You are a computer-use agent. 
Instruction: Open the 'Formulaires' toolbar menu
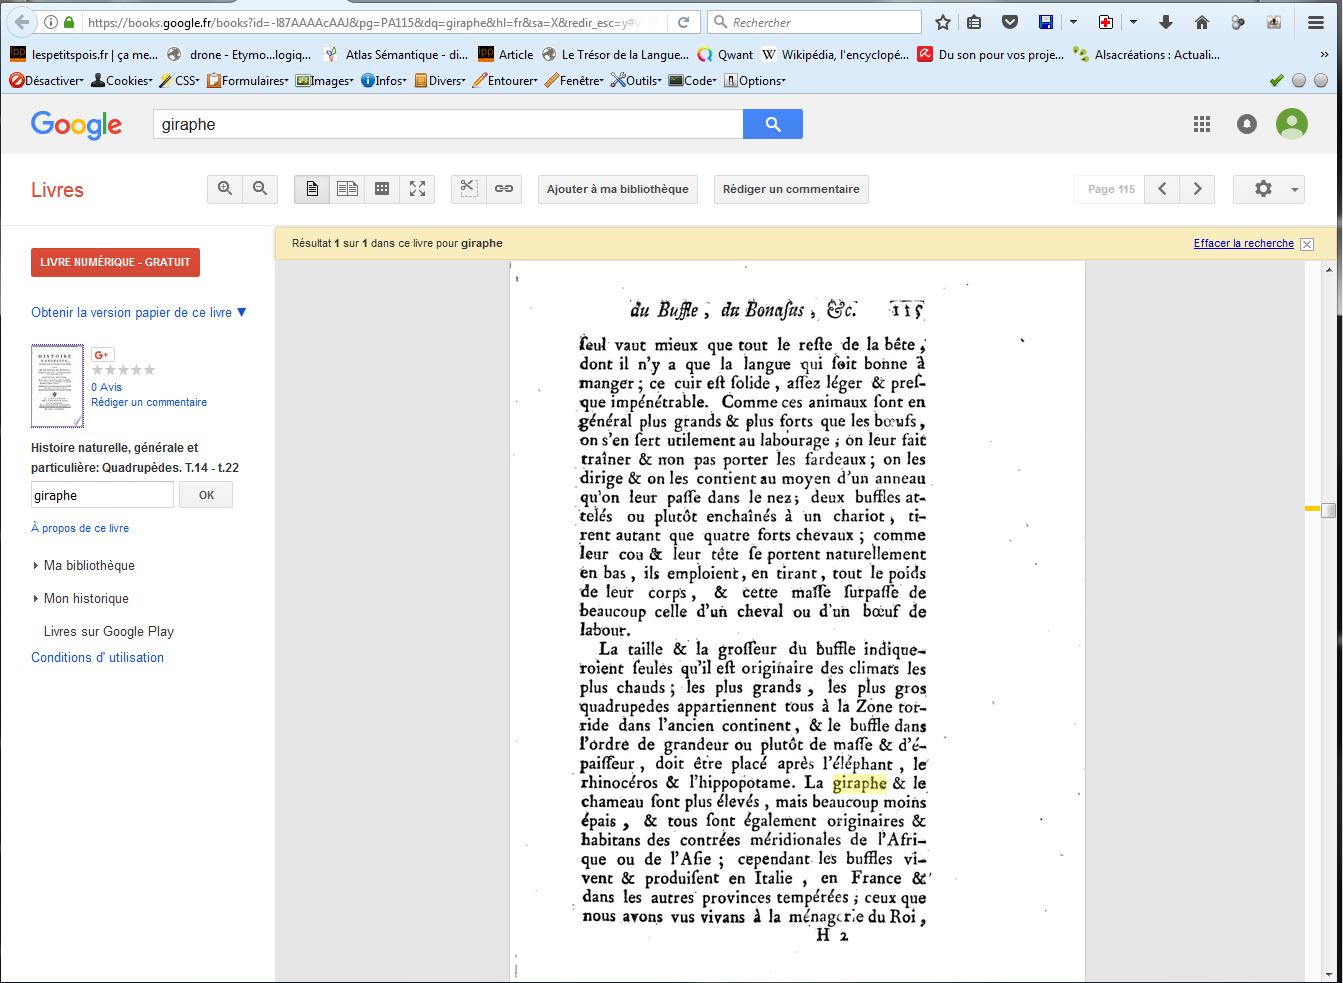coord(248,80)
